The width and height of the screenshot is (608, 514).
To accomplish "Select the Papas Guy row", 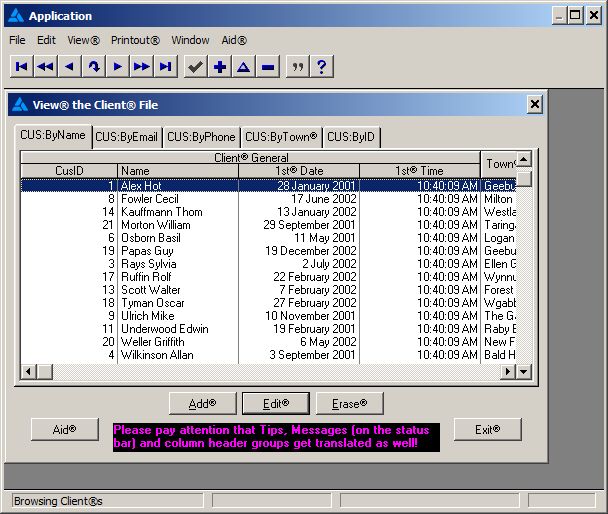I will [268, 251].
